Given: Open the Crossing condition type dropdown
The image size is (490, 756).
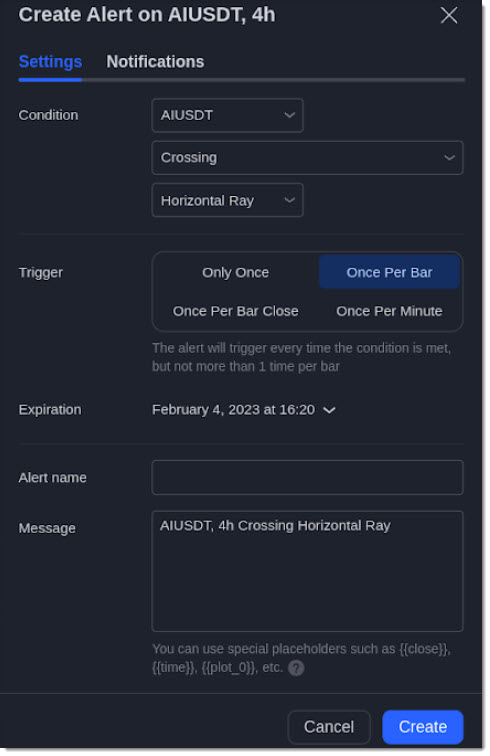Looking at the screenshot, I should [307, 158].
